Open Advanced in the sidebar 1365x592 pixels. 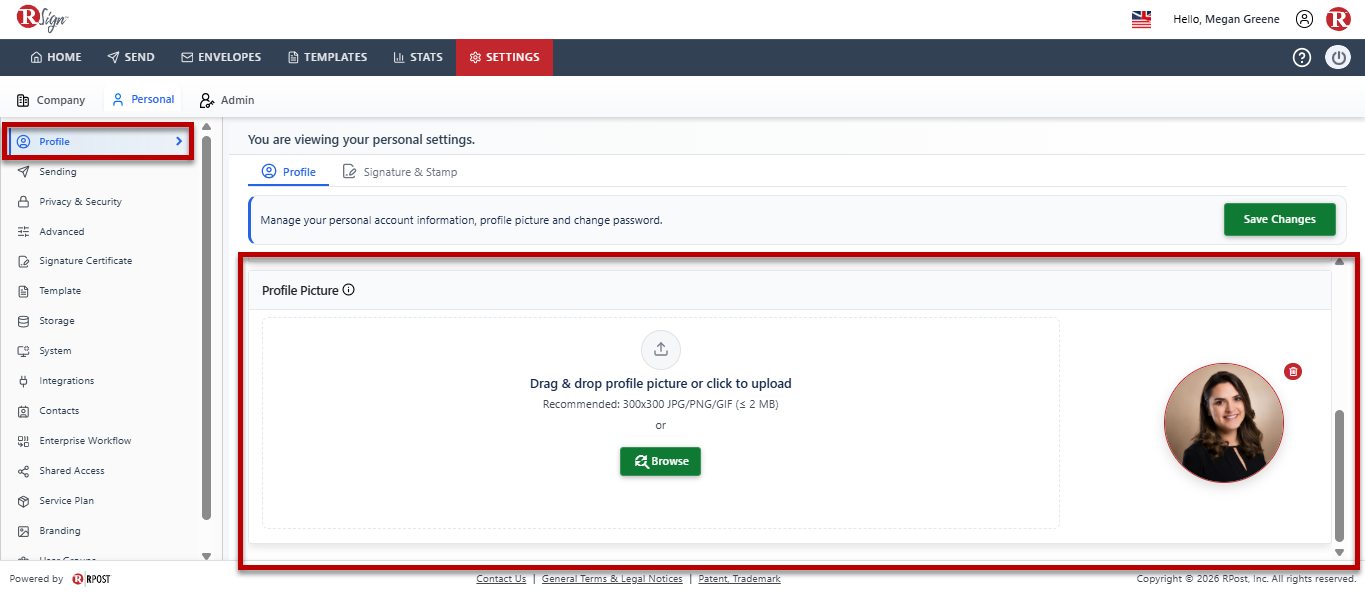point(62,232)
